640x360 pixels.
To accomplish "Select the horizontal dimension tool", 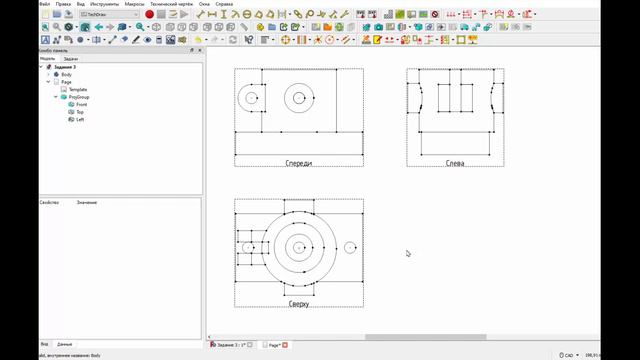I will [x=212, y=14].
